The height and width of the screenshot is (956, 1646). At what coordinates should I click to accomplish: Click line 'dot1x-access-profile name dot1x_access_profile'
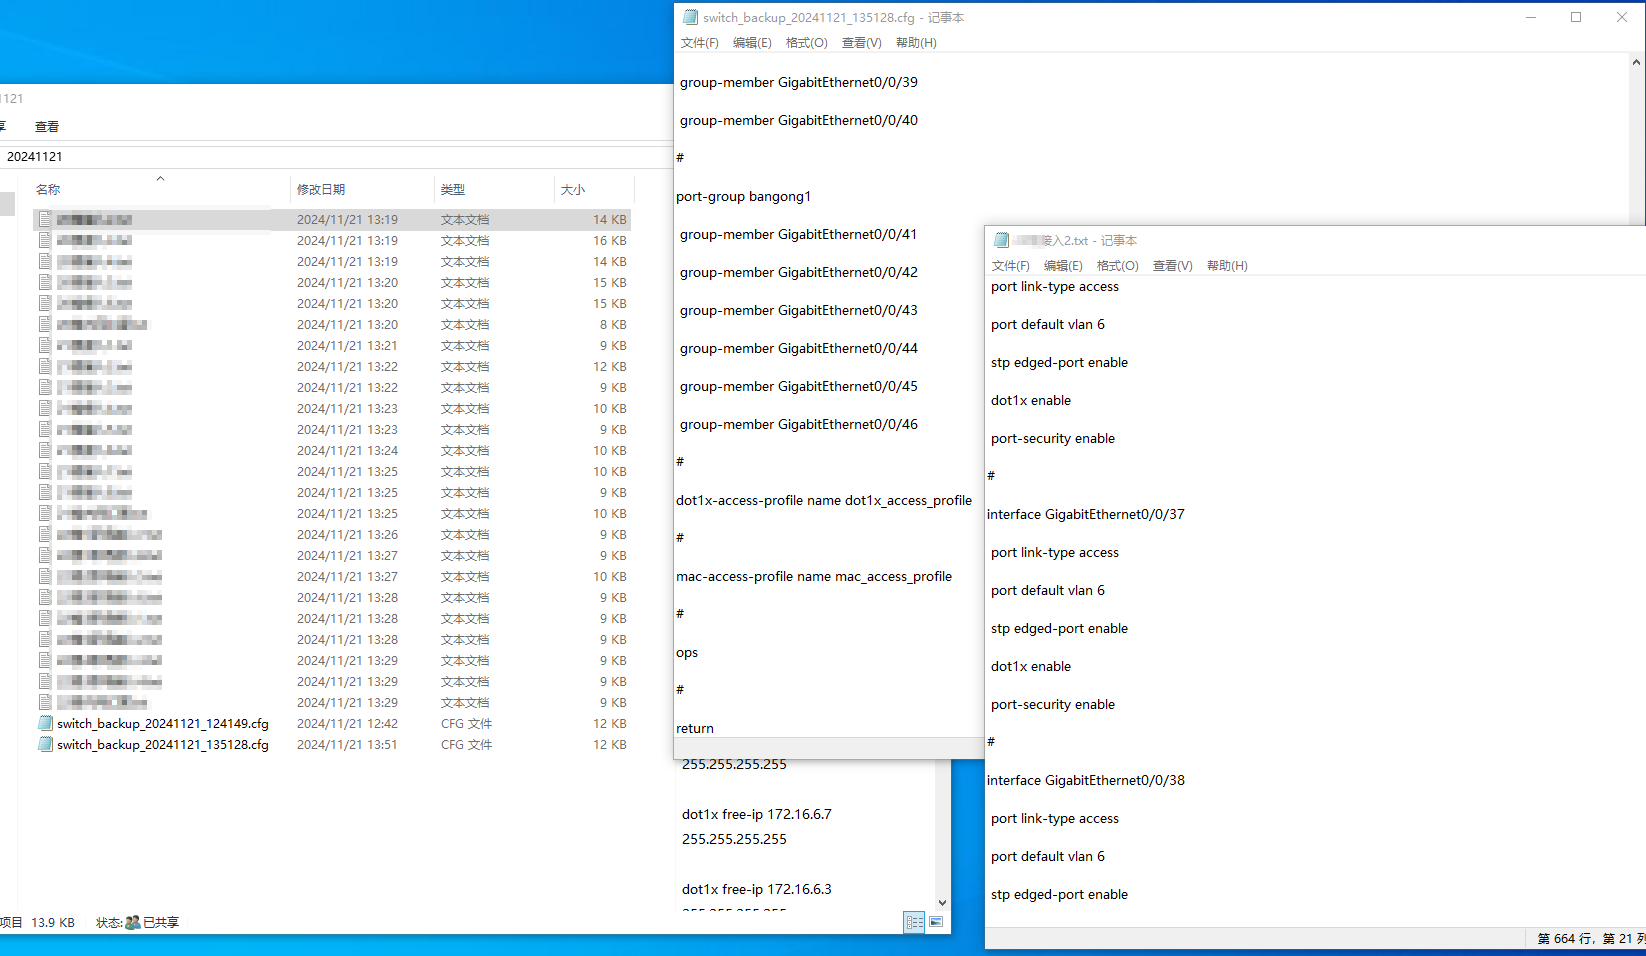pos(824,501)
